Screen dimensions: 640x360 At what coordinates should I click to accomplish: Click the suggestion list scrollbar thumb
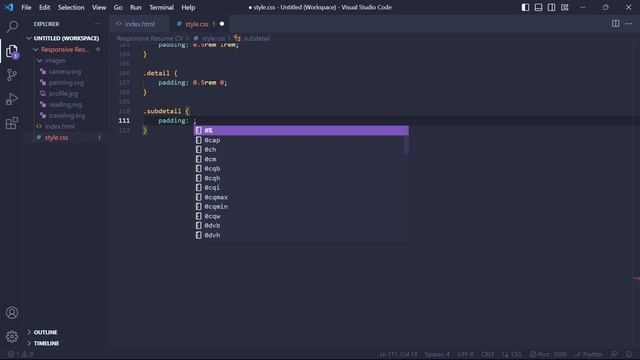406,144
